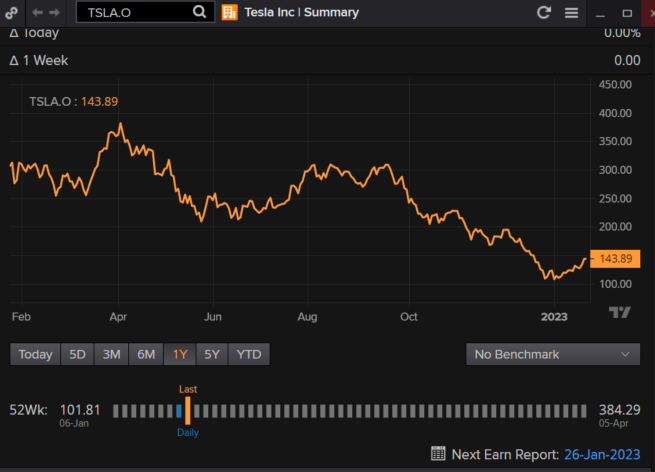
Task: Click the TradingView logo on chart
Action: coord(619,312)
